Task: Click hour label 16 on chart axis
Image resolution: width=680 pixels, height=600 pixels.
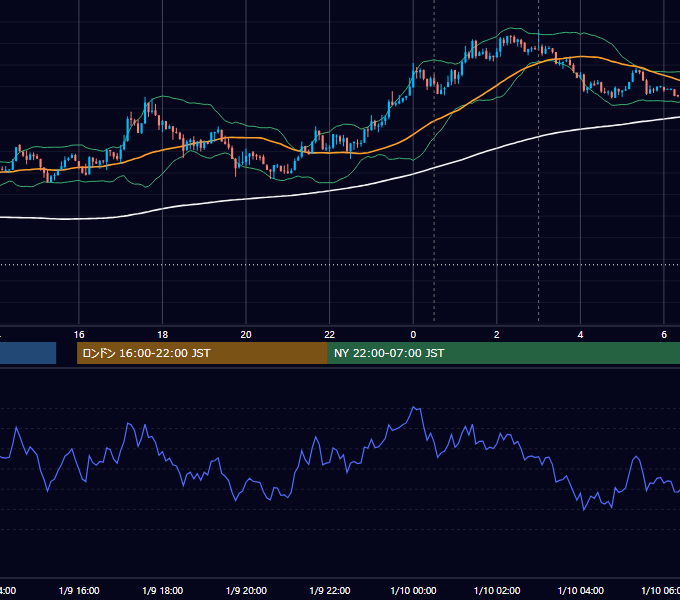Action: [x=79, y=335]
